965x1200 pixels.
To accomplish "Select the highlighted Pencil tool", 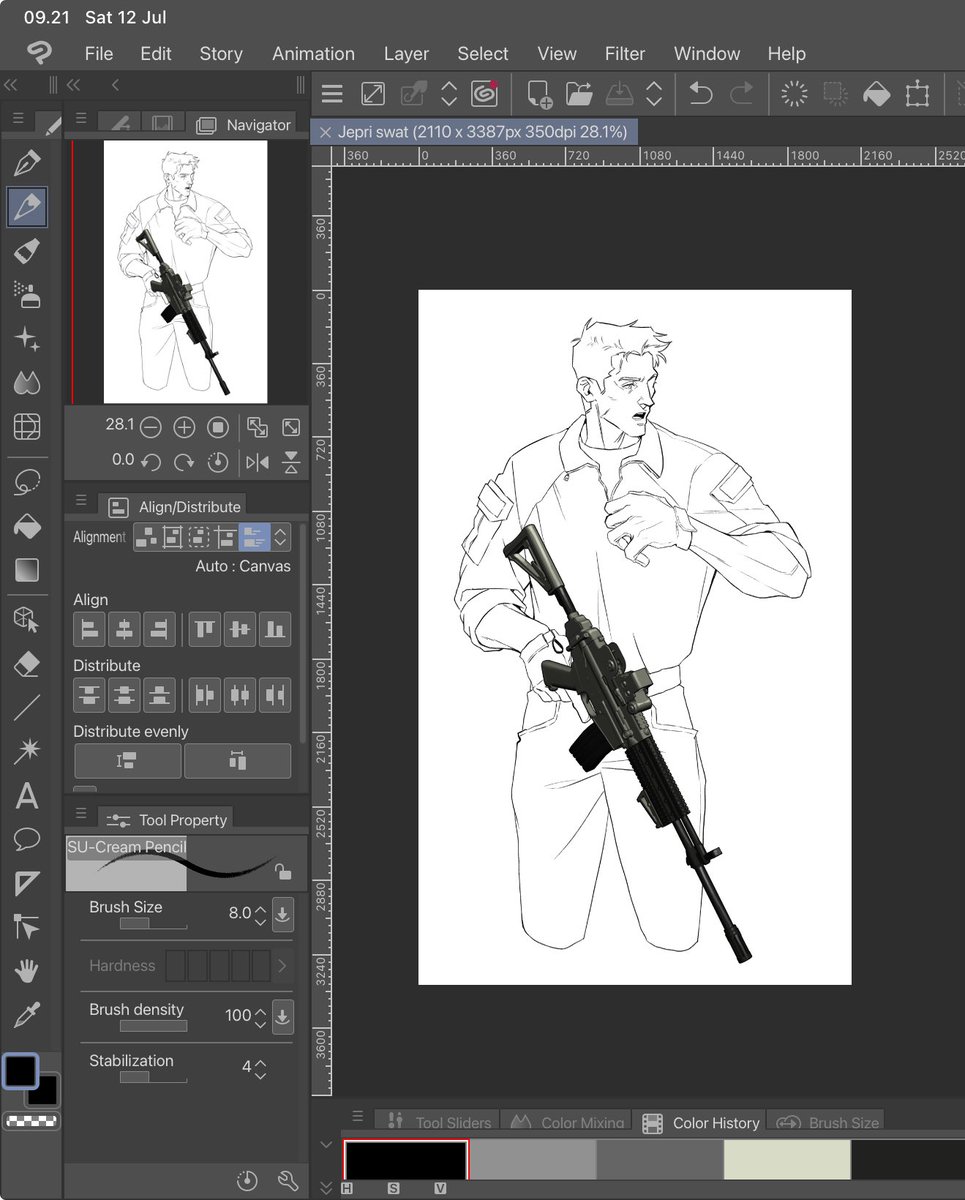I will click(27, 207).
